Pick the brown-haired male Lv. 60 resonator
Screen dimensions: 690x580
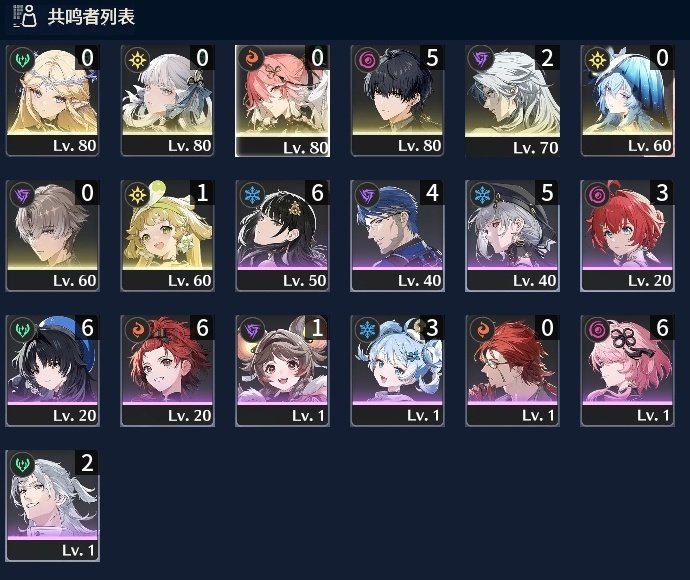[52, 235]
